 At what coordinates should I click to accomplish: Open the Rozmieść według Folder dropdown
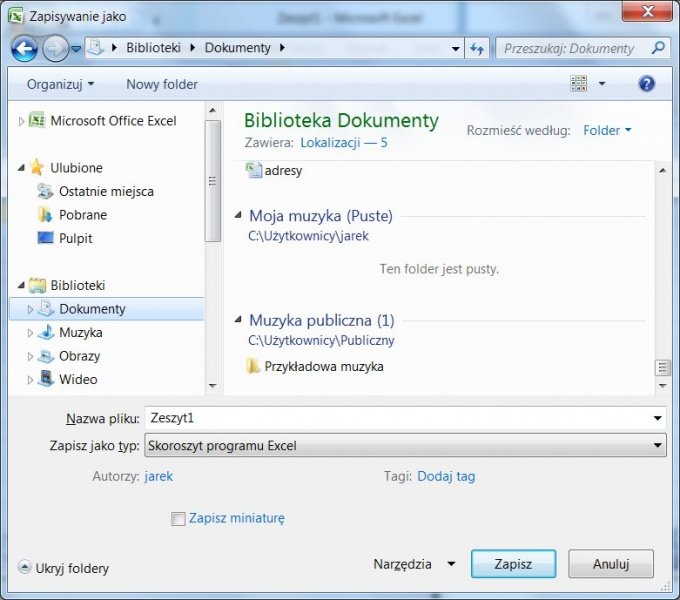point(607,130)
